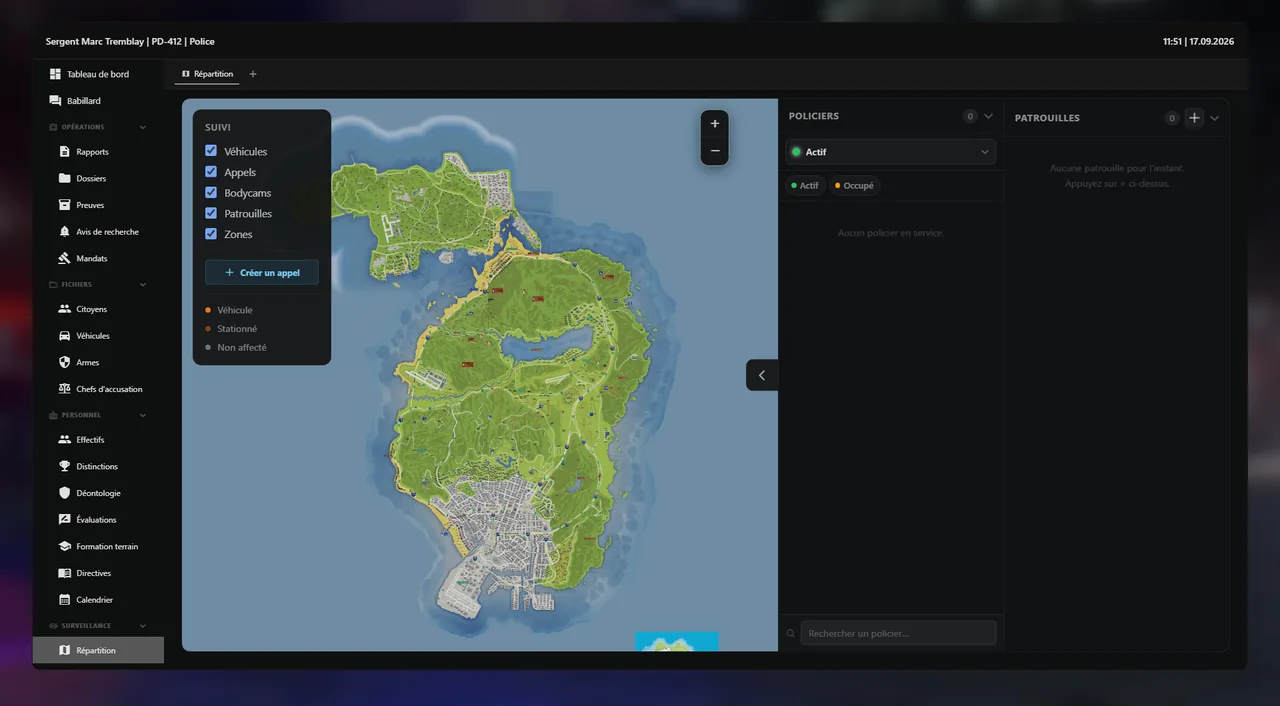Click the Effectifs group icon

(x=65, y=440)
